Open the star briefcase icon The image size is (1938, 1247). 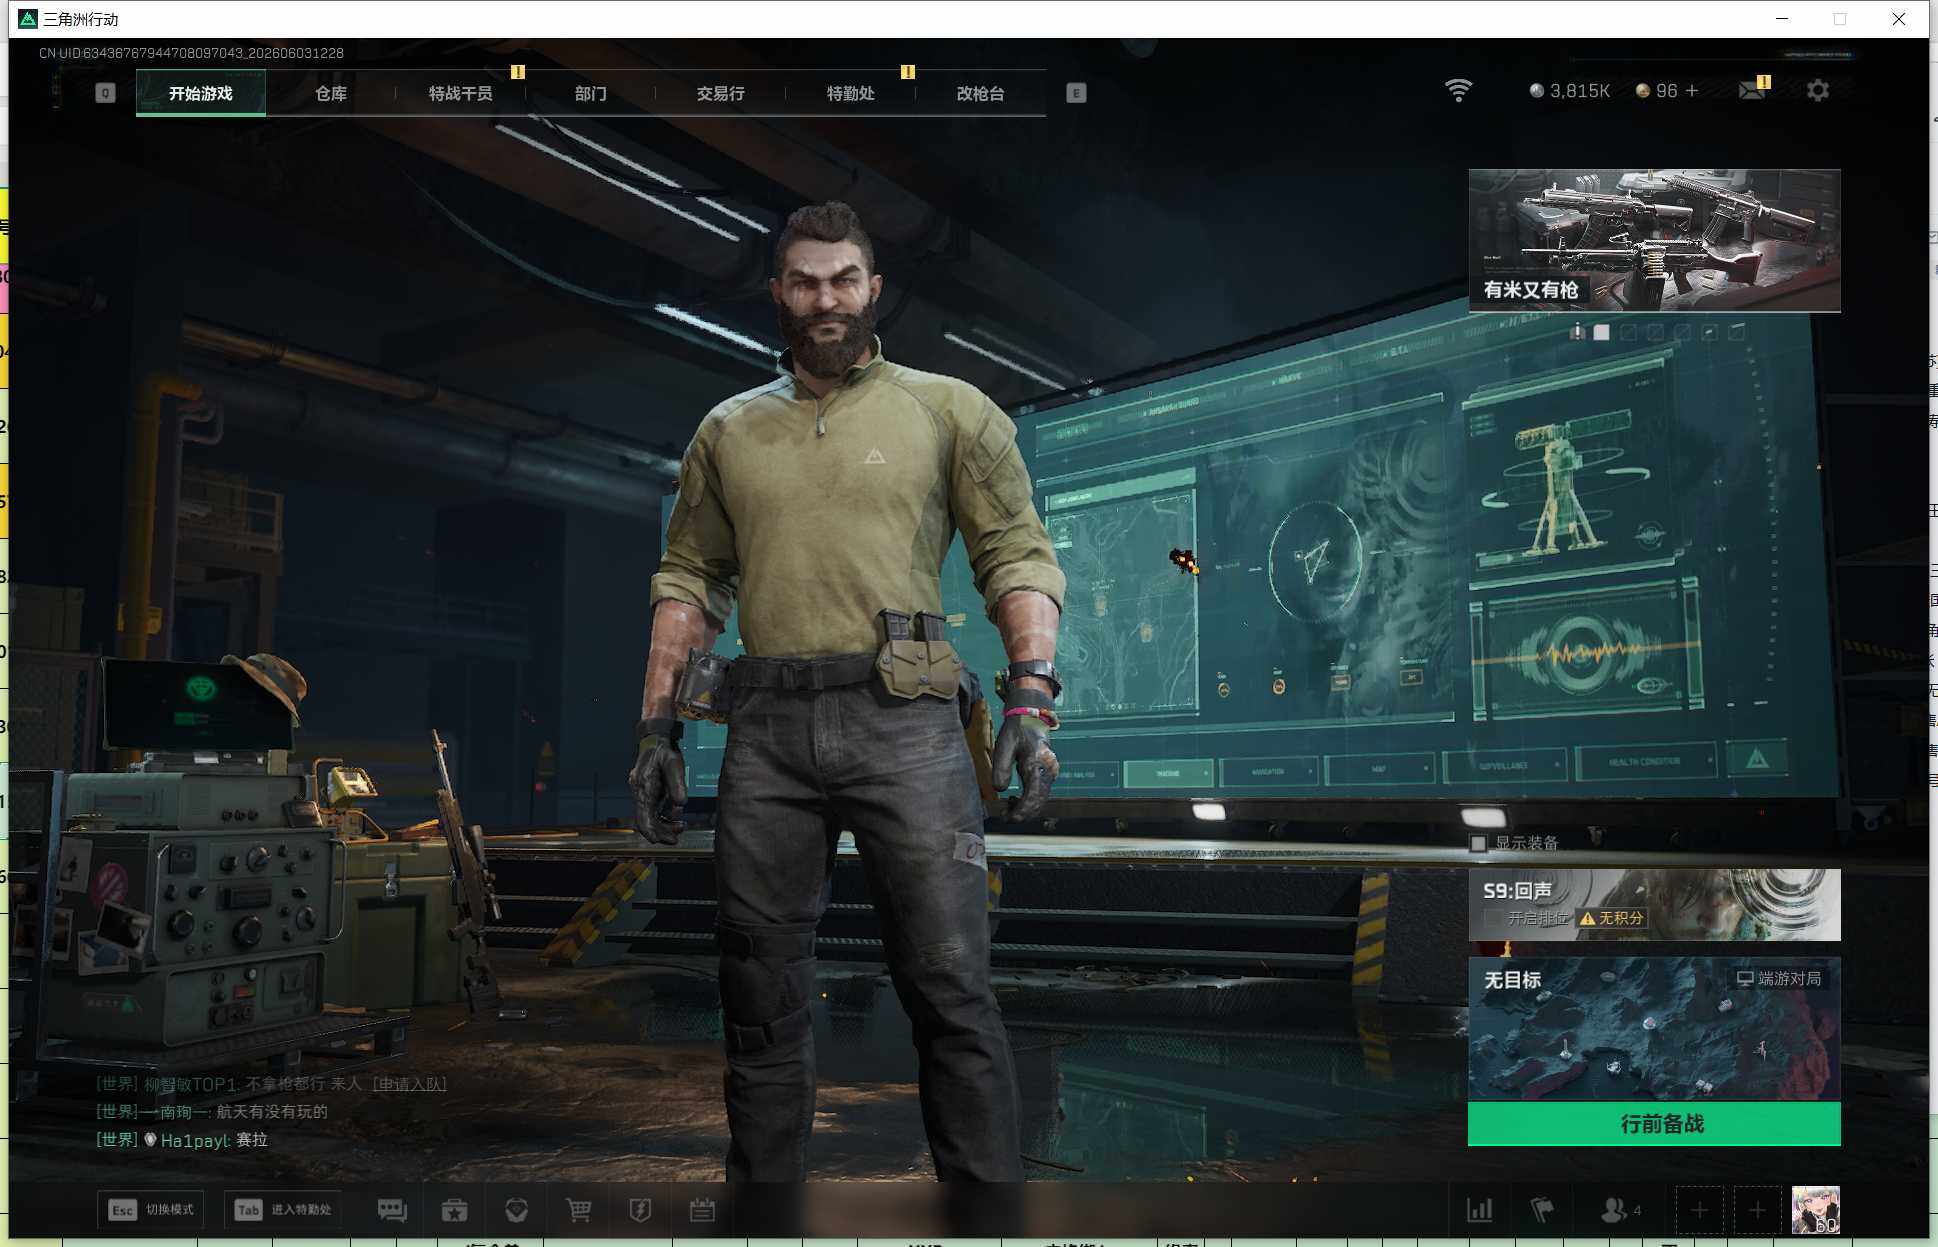pyautogui.click(x=455, y=1211)
